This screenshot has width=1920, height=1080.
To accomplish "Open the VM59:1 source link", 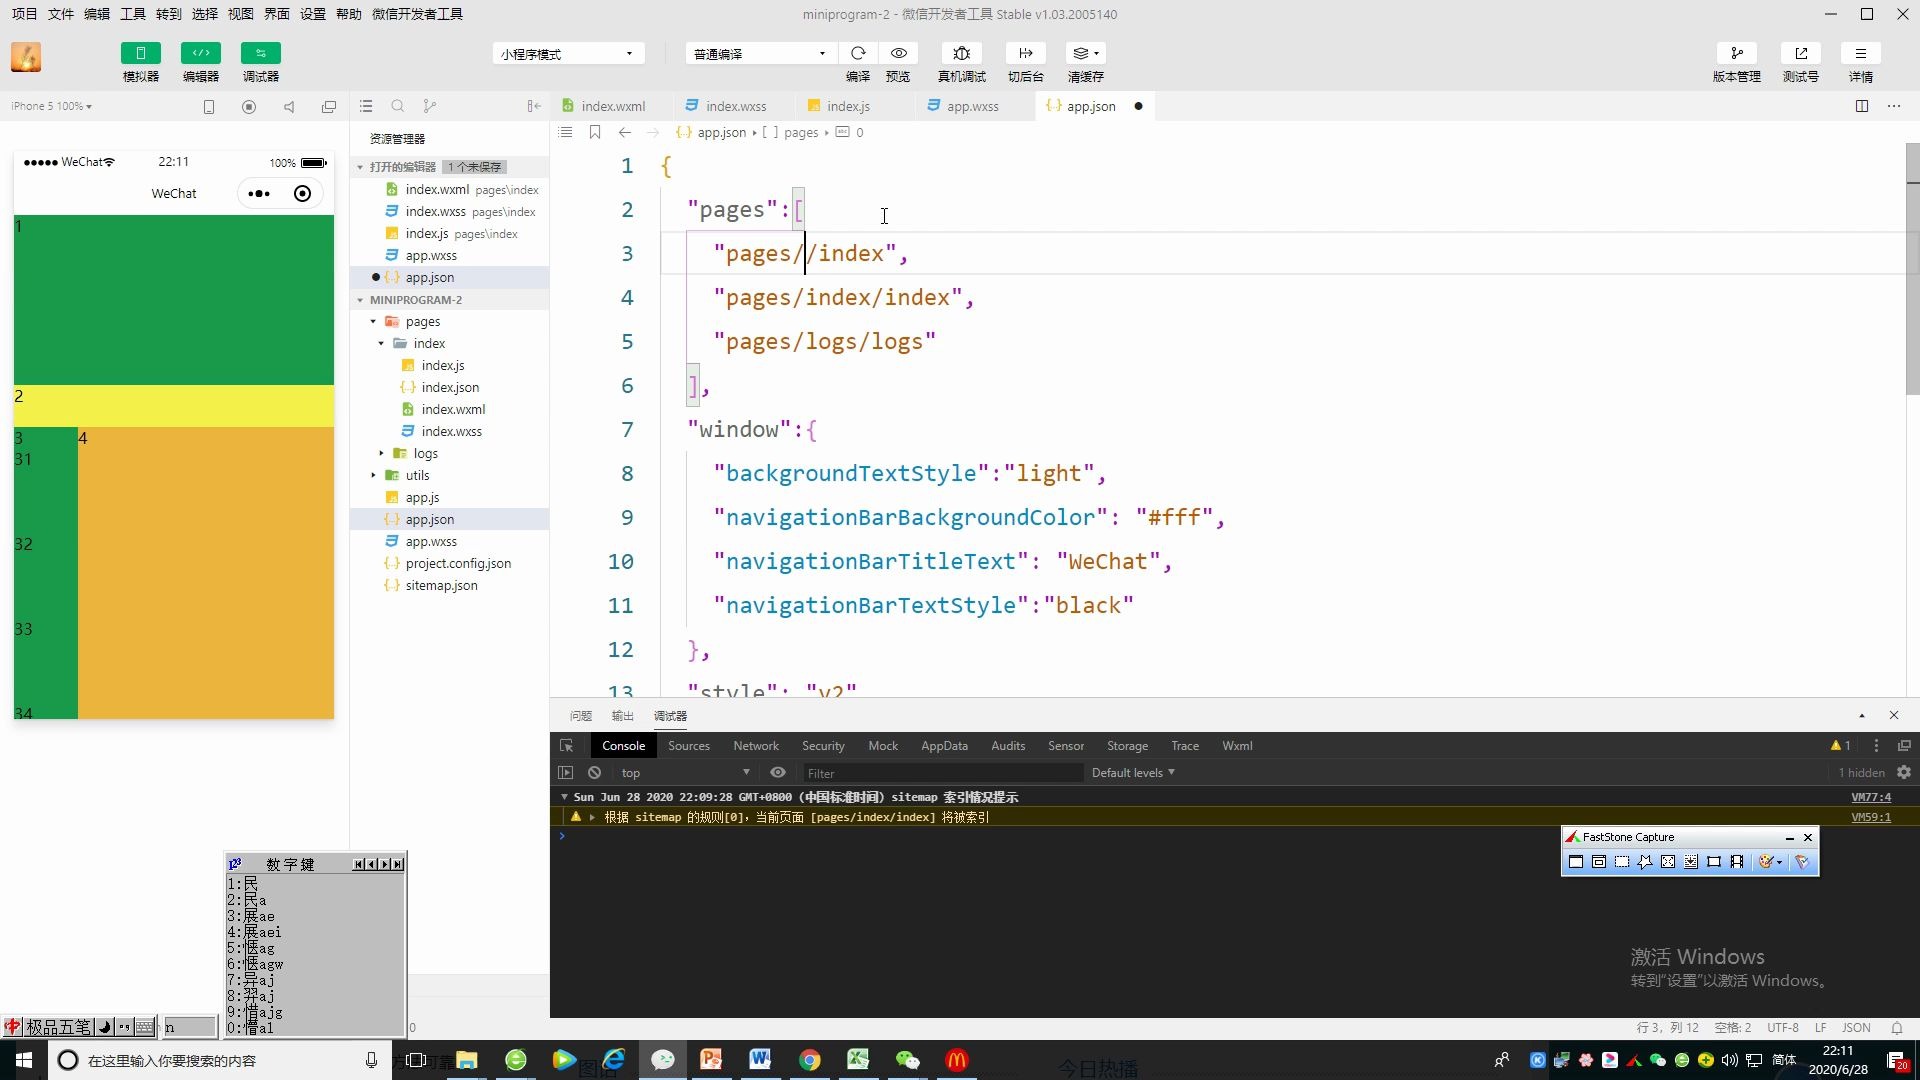I will (x=1871, y=818).
